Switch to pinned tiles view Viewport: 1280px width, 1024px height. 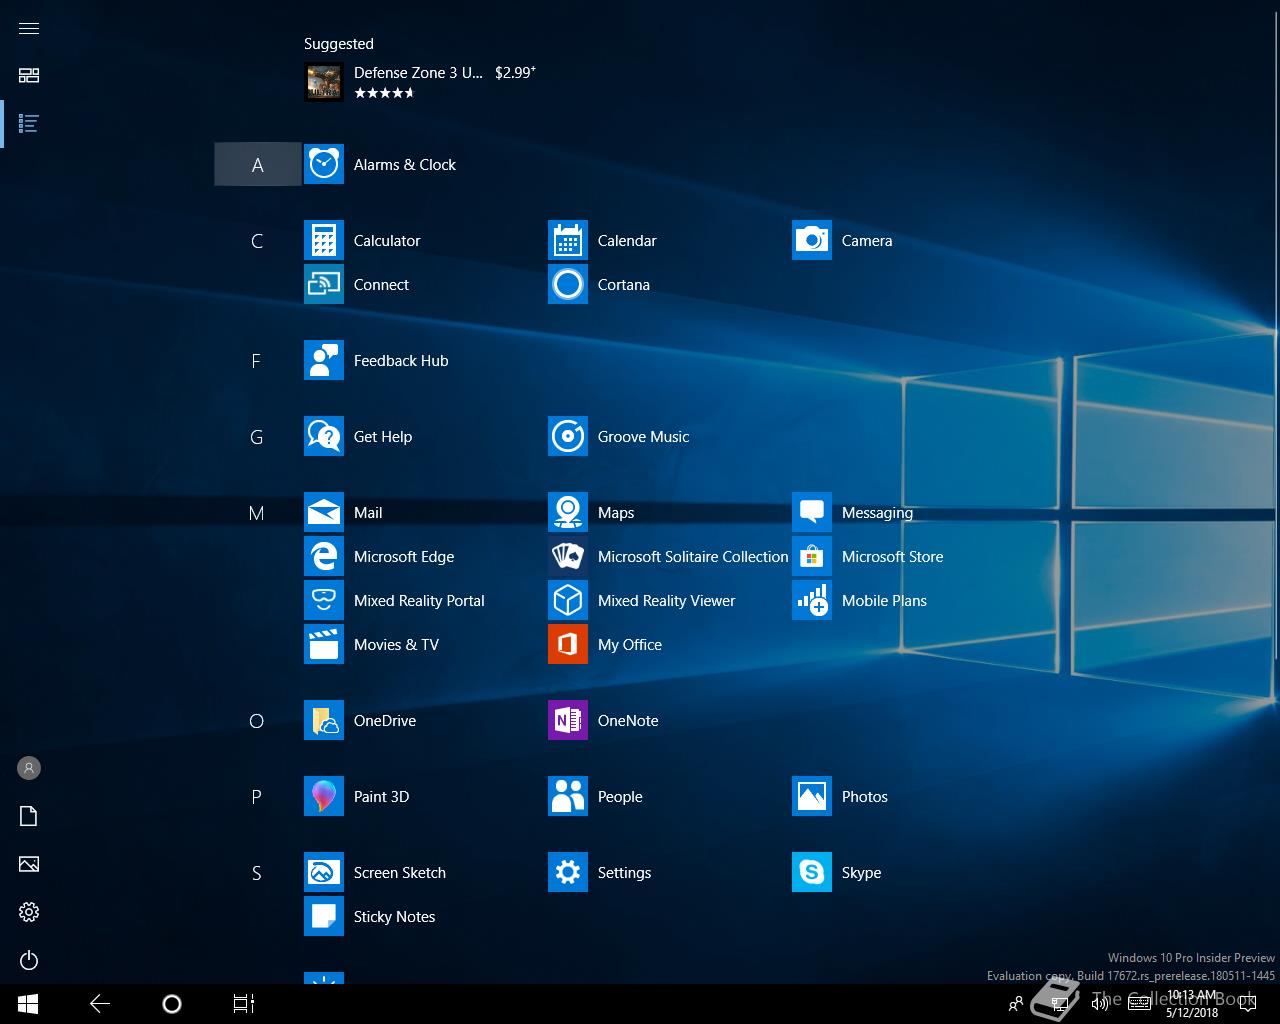click(x=29, y=76)
